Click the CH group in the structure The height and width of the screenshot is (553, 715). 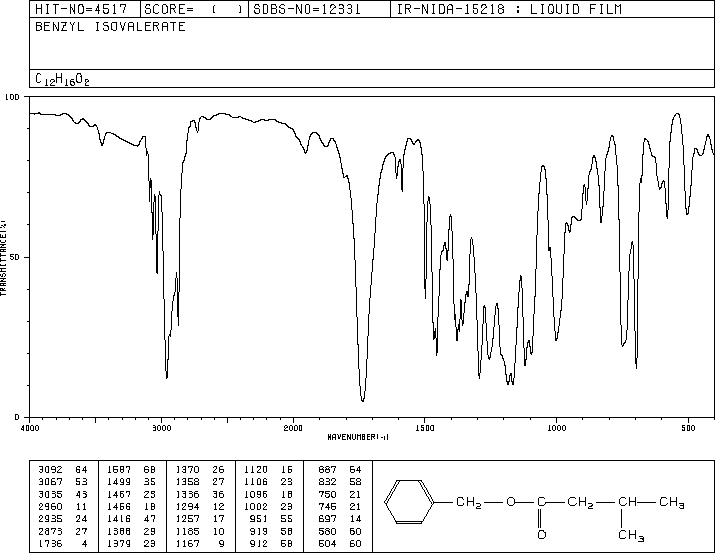627,502
